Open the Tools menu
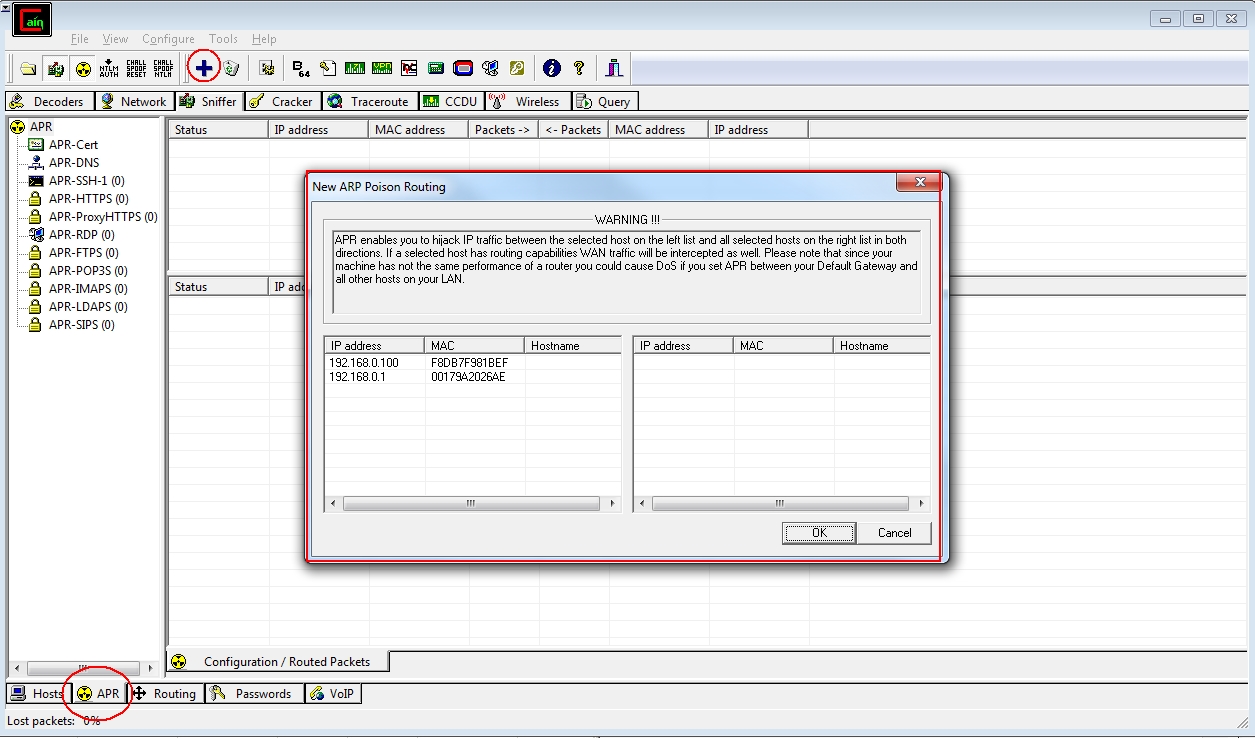The image size is (1255, 738). click(x=223, y=39)
